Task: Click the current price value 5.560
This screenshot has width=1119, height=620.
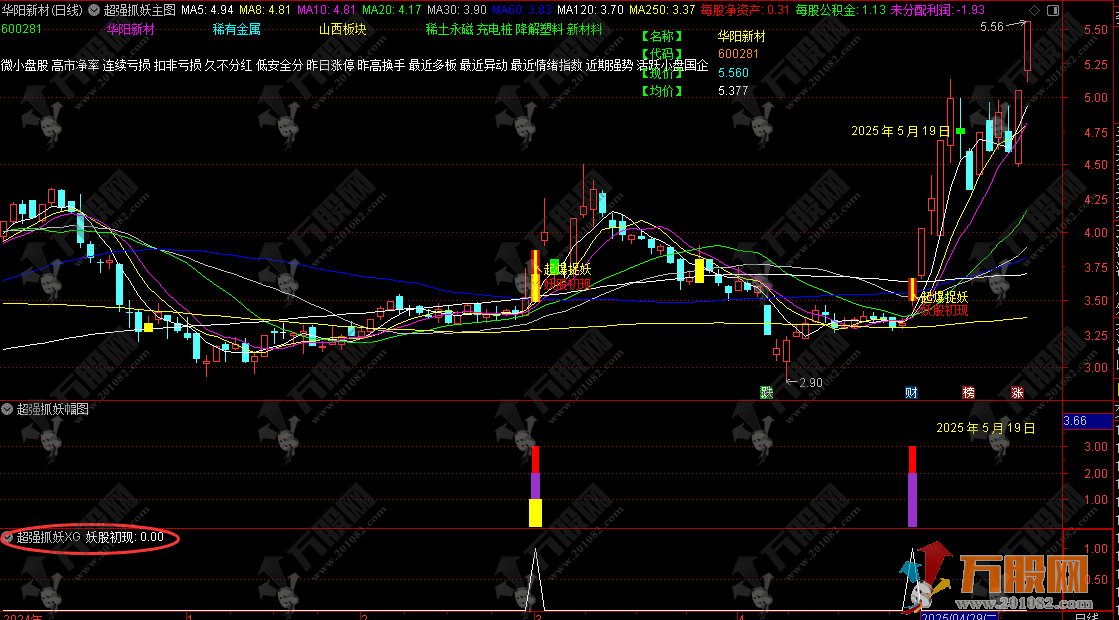Action: point(733,73)
